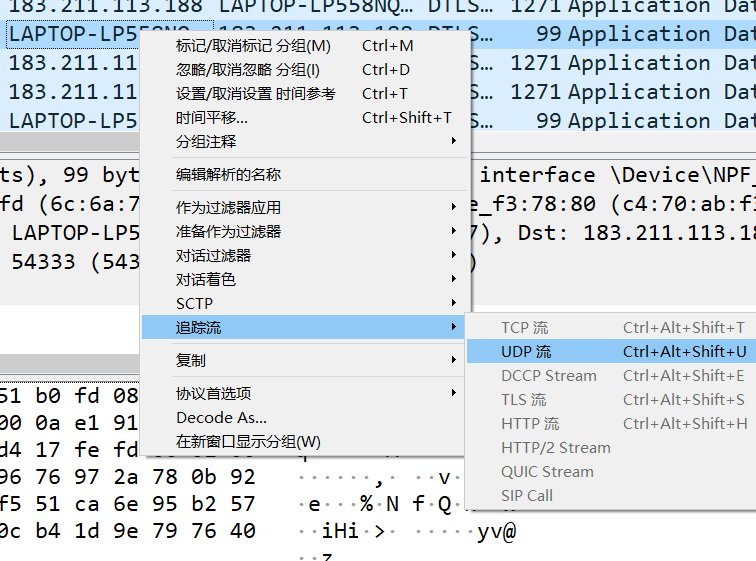Click hex row starting f5 51 ca 6e

pos(127,504)
